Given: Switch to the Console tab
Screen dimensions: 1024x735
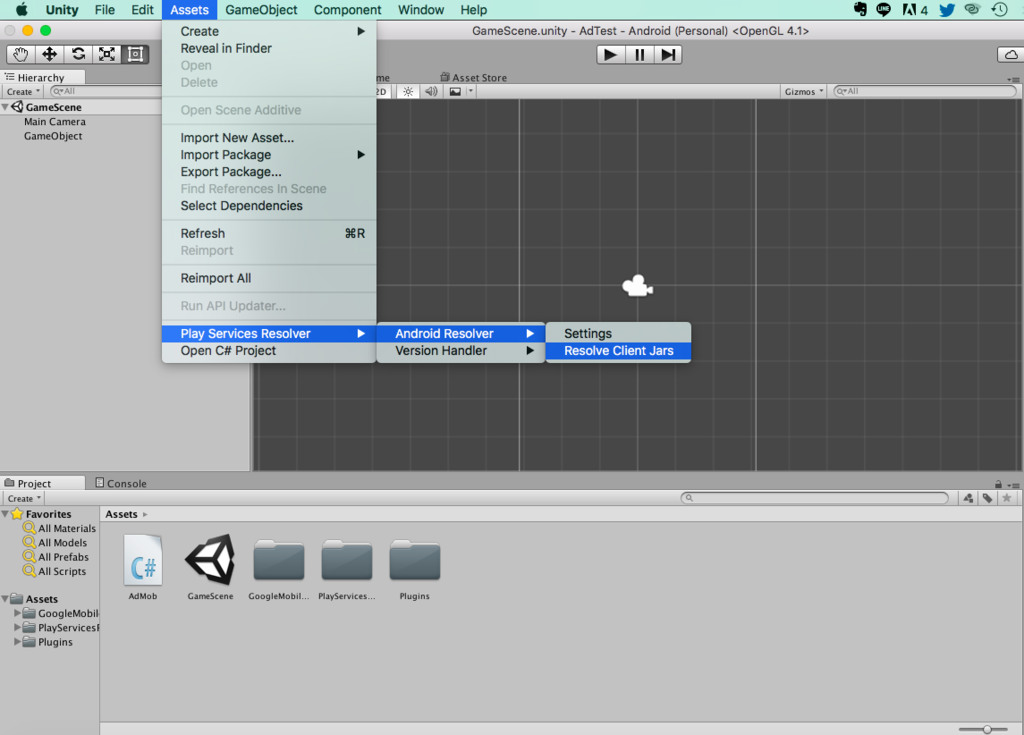Looking at the screenshot, I should pos(121,483).
